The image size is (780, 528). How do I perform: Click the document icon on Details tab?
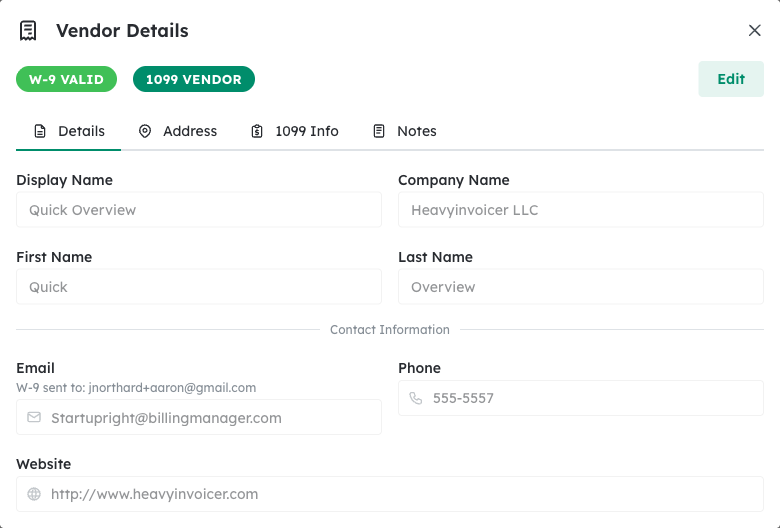(40, 131)
